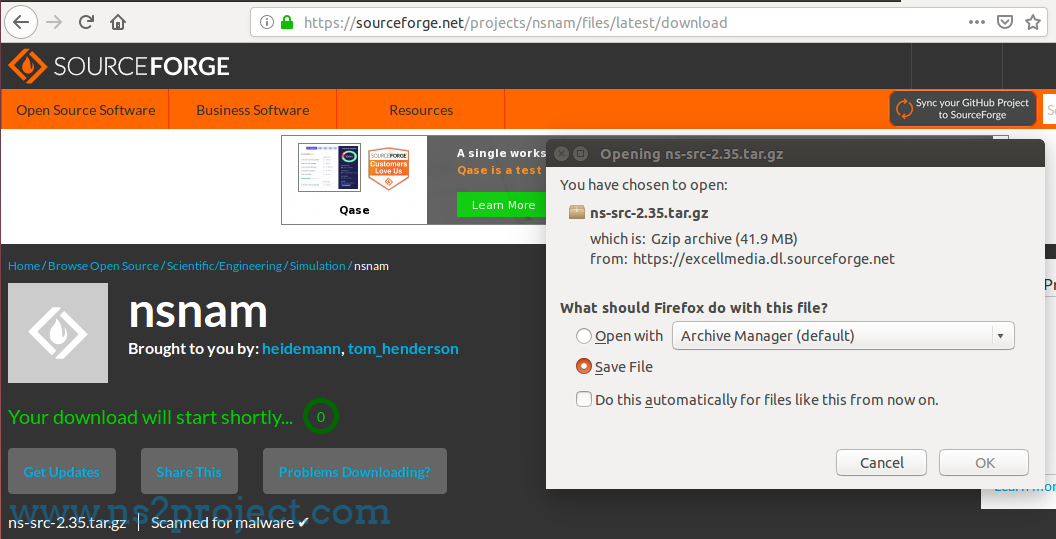Open the browser home page

[118, 22]
